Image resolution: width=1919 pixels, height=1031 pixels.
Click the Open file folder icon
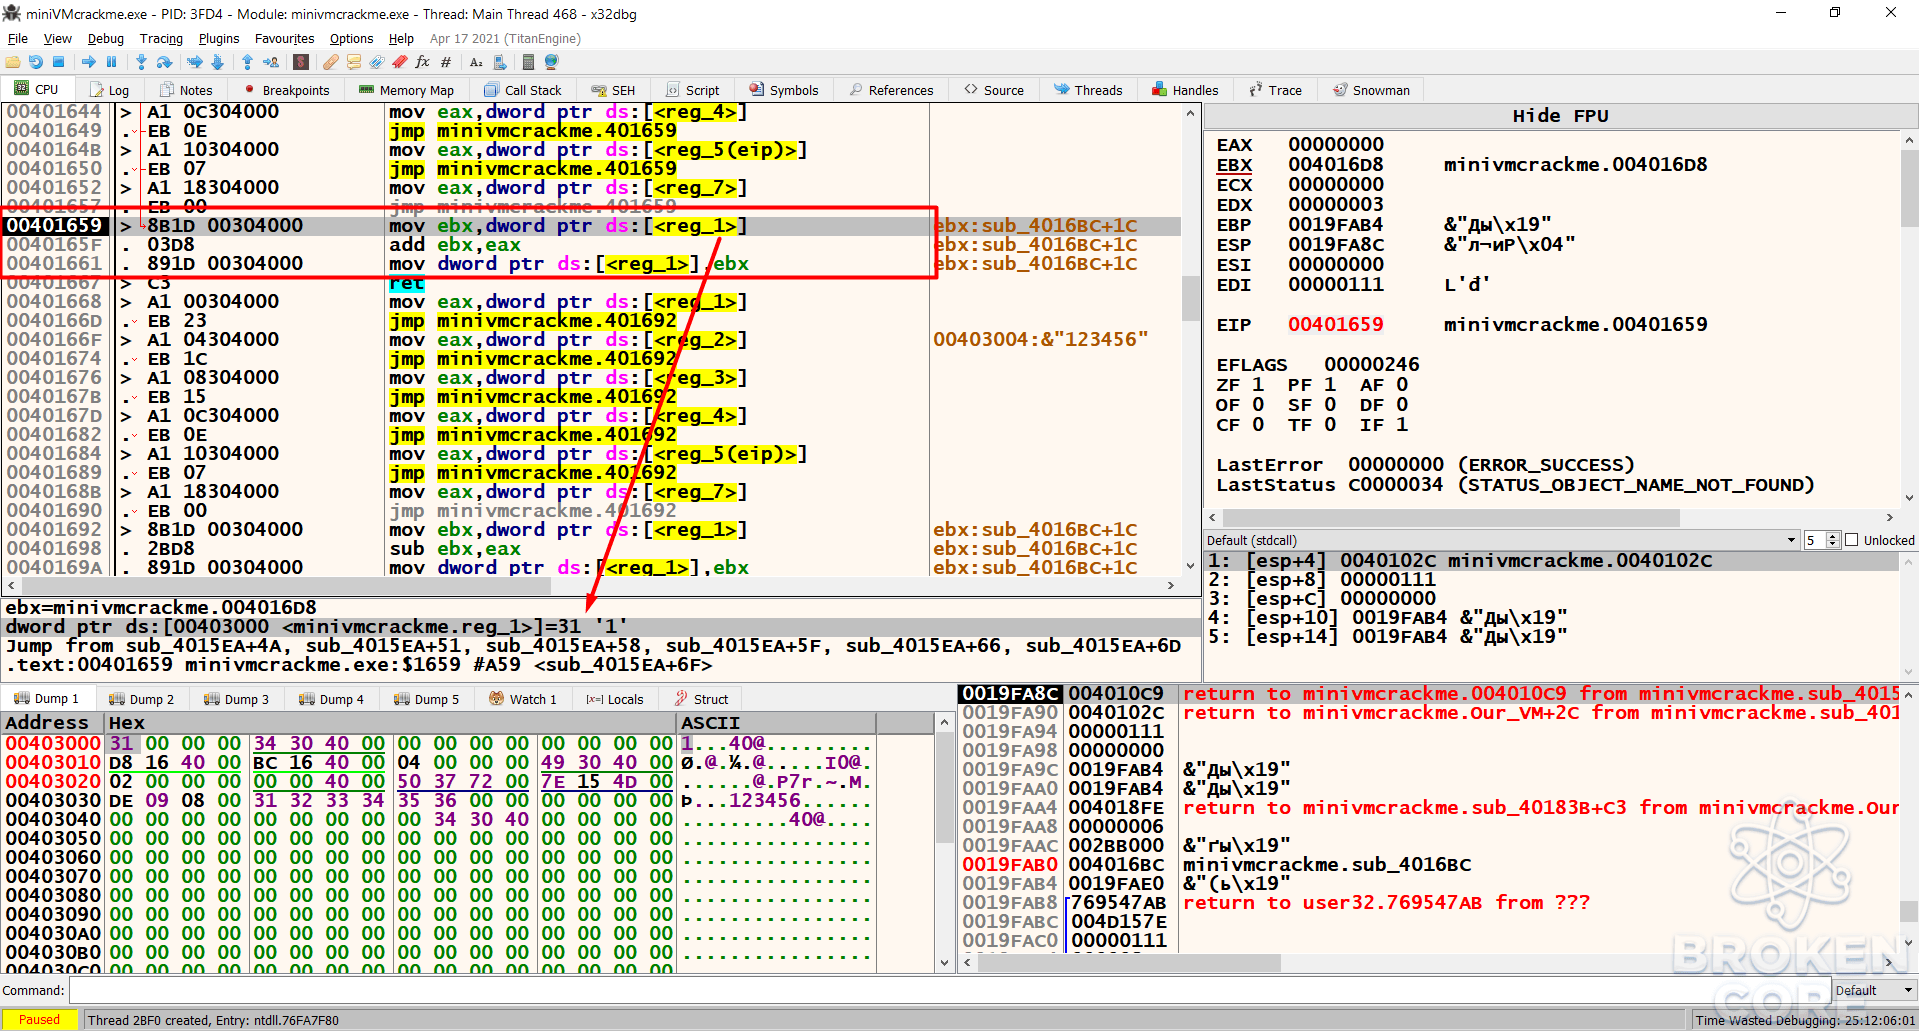[13, 62]
